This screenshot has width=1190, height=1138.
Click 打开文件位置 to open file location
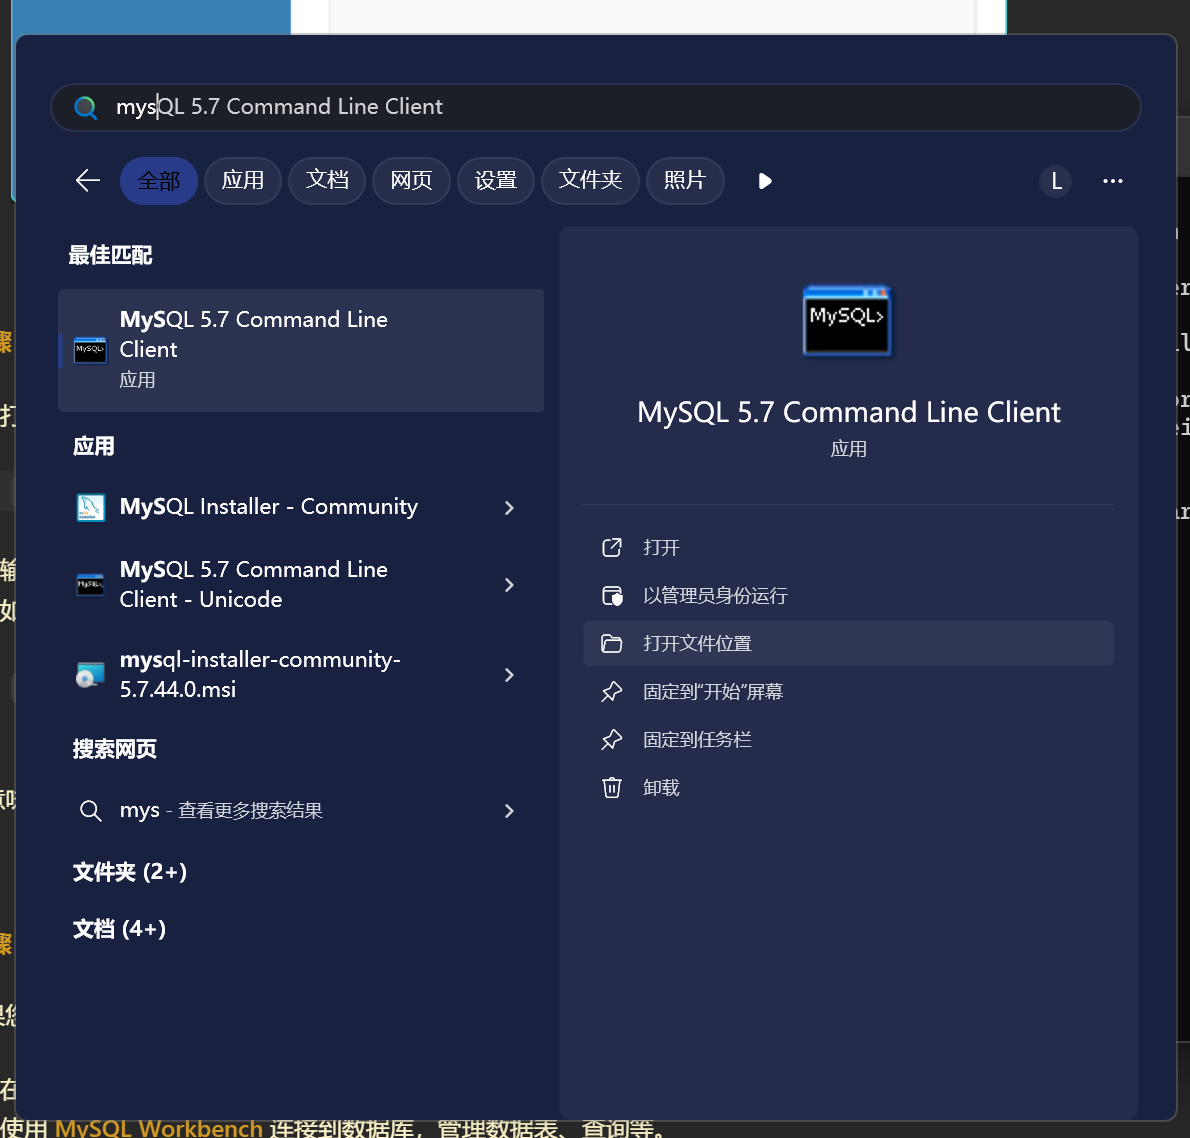pyautogui.click(x=697, y=644)
